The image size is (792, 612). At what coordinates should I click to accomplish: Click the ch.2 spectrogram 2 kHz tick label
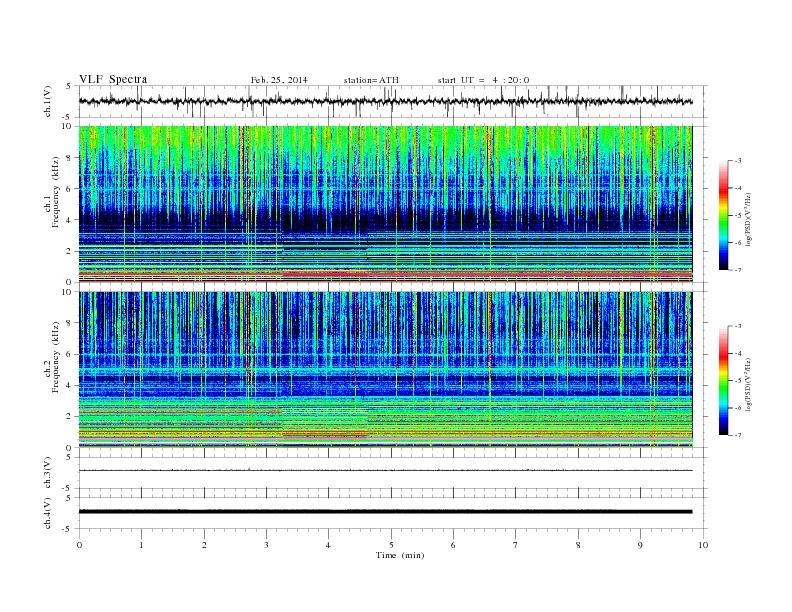pyautogui.click(x=69, y=417)
